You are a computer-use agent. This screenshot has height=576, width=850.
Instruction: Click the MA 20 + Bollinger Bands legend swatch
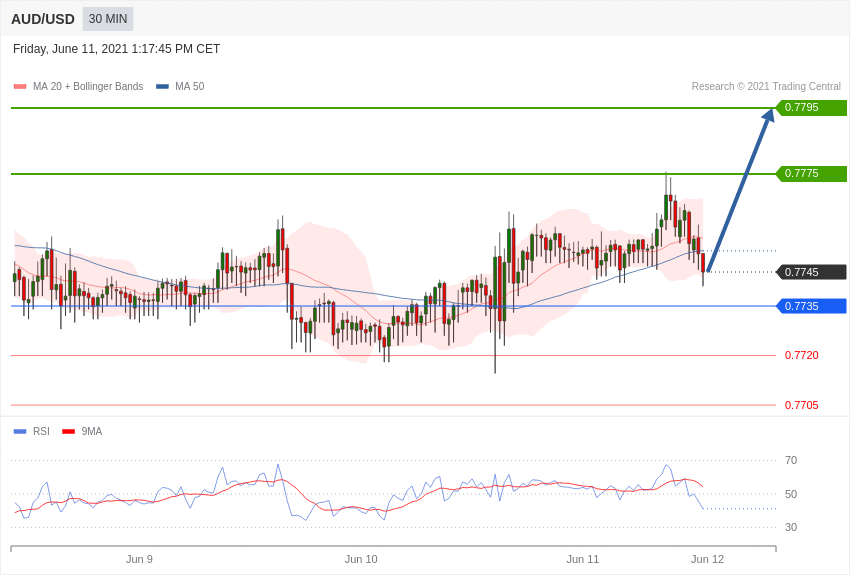pyautogui.click(x=20, y=87)
